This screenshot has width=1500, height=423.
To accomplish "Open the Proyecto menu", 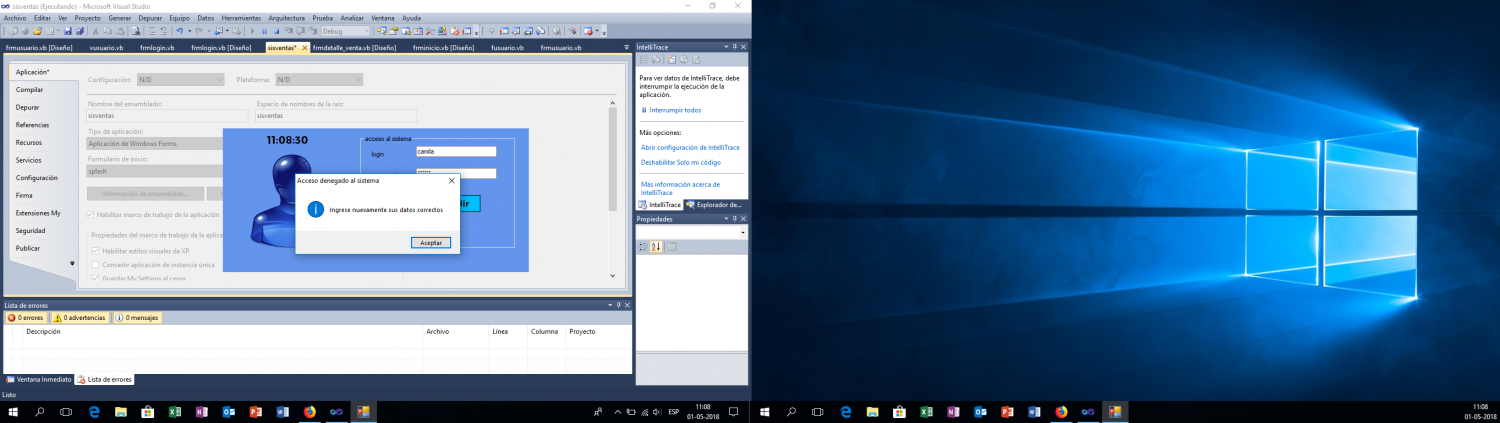I will click(88, 18).
